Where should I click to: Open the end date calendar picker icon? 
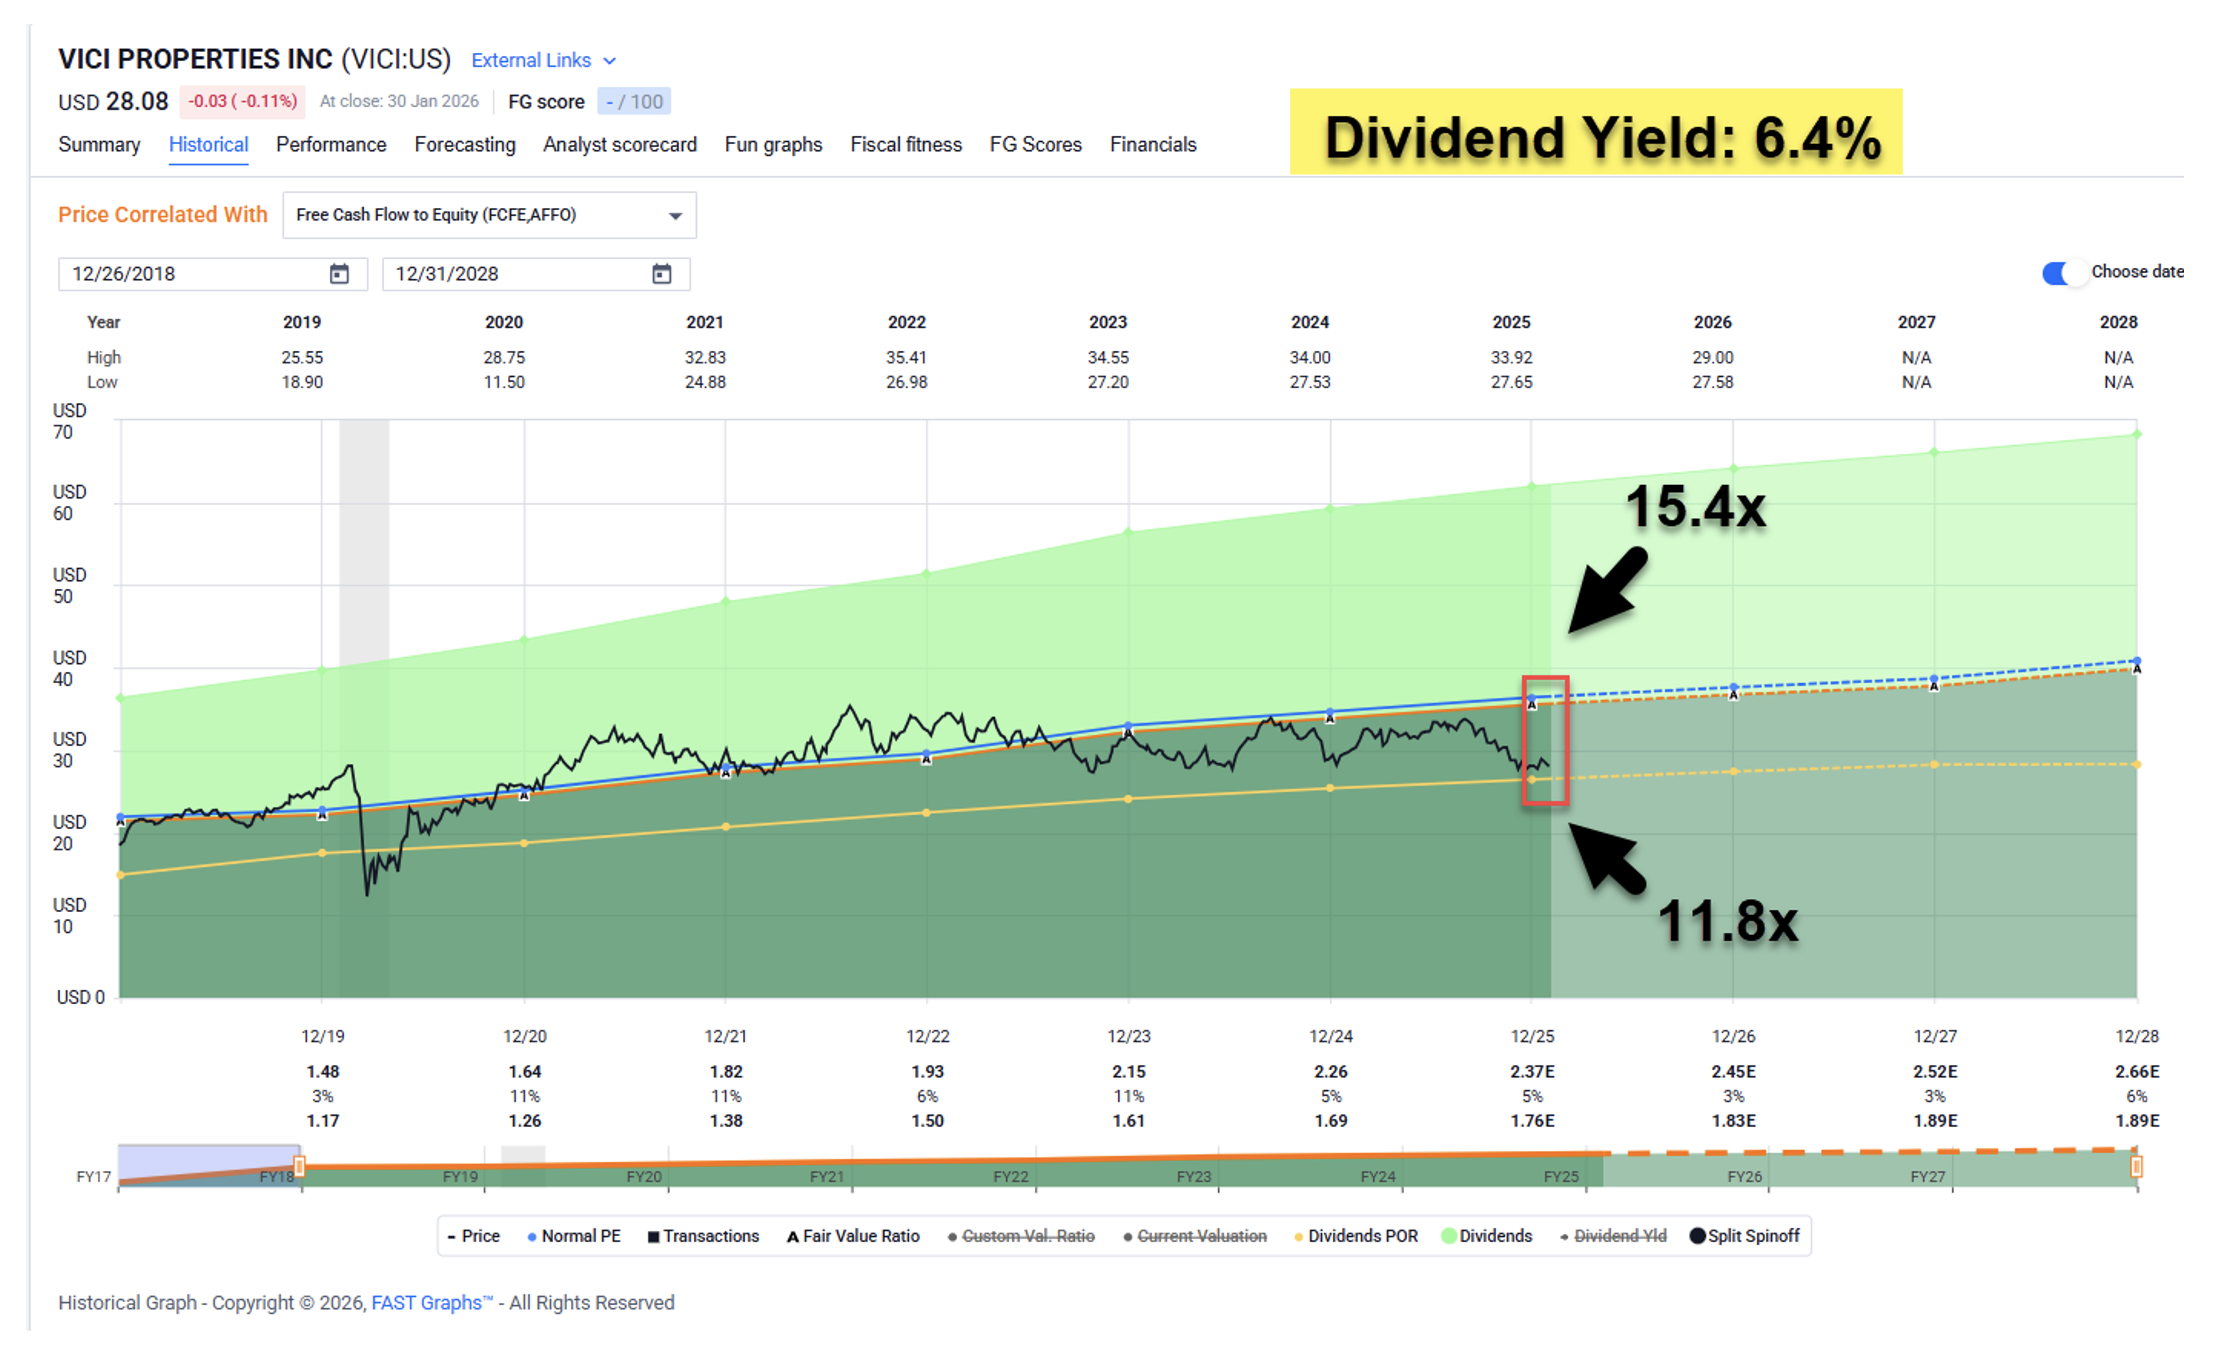(661, 274)
